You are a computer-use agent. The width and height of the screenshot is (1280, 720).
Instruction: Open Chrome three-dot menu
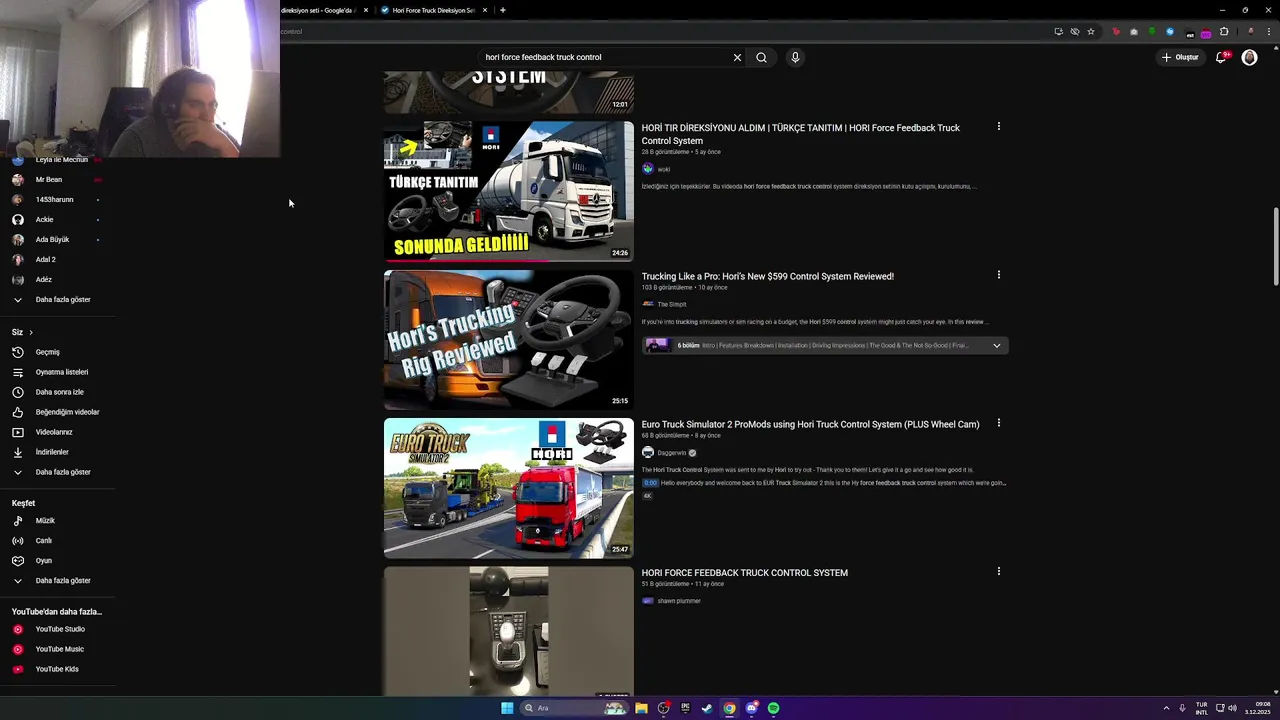pos(1271,31)
